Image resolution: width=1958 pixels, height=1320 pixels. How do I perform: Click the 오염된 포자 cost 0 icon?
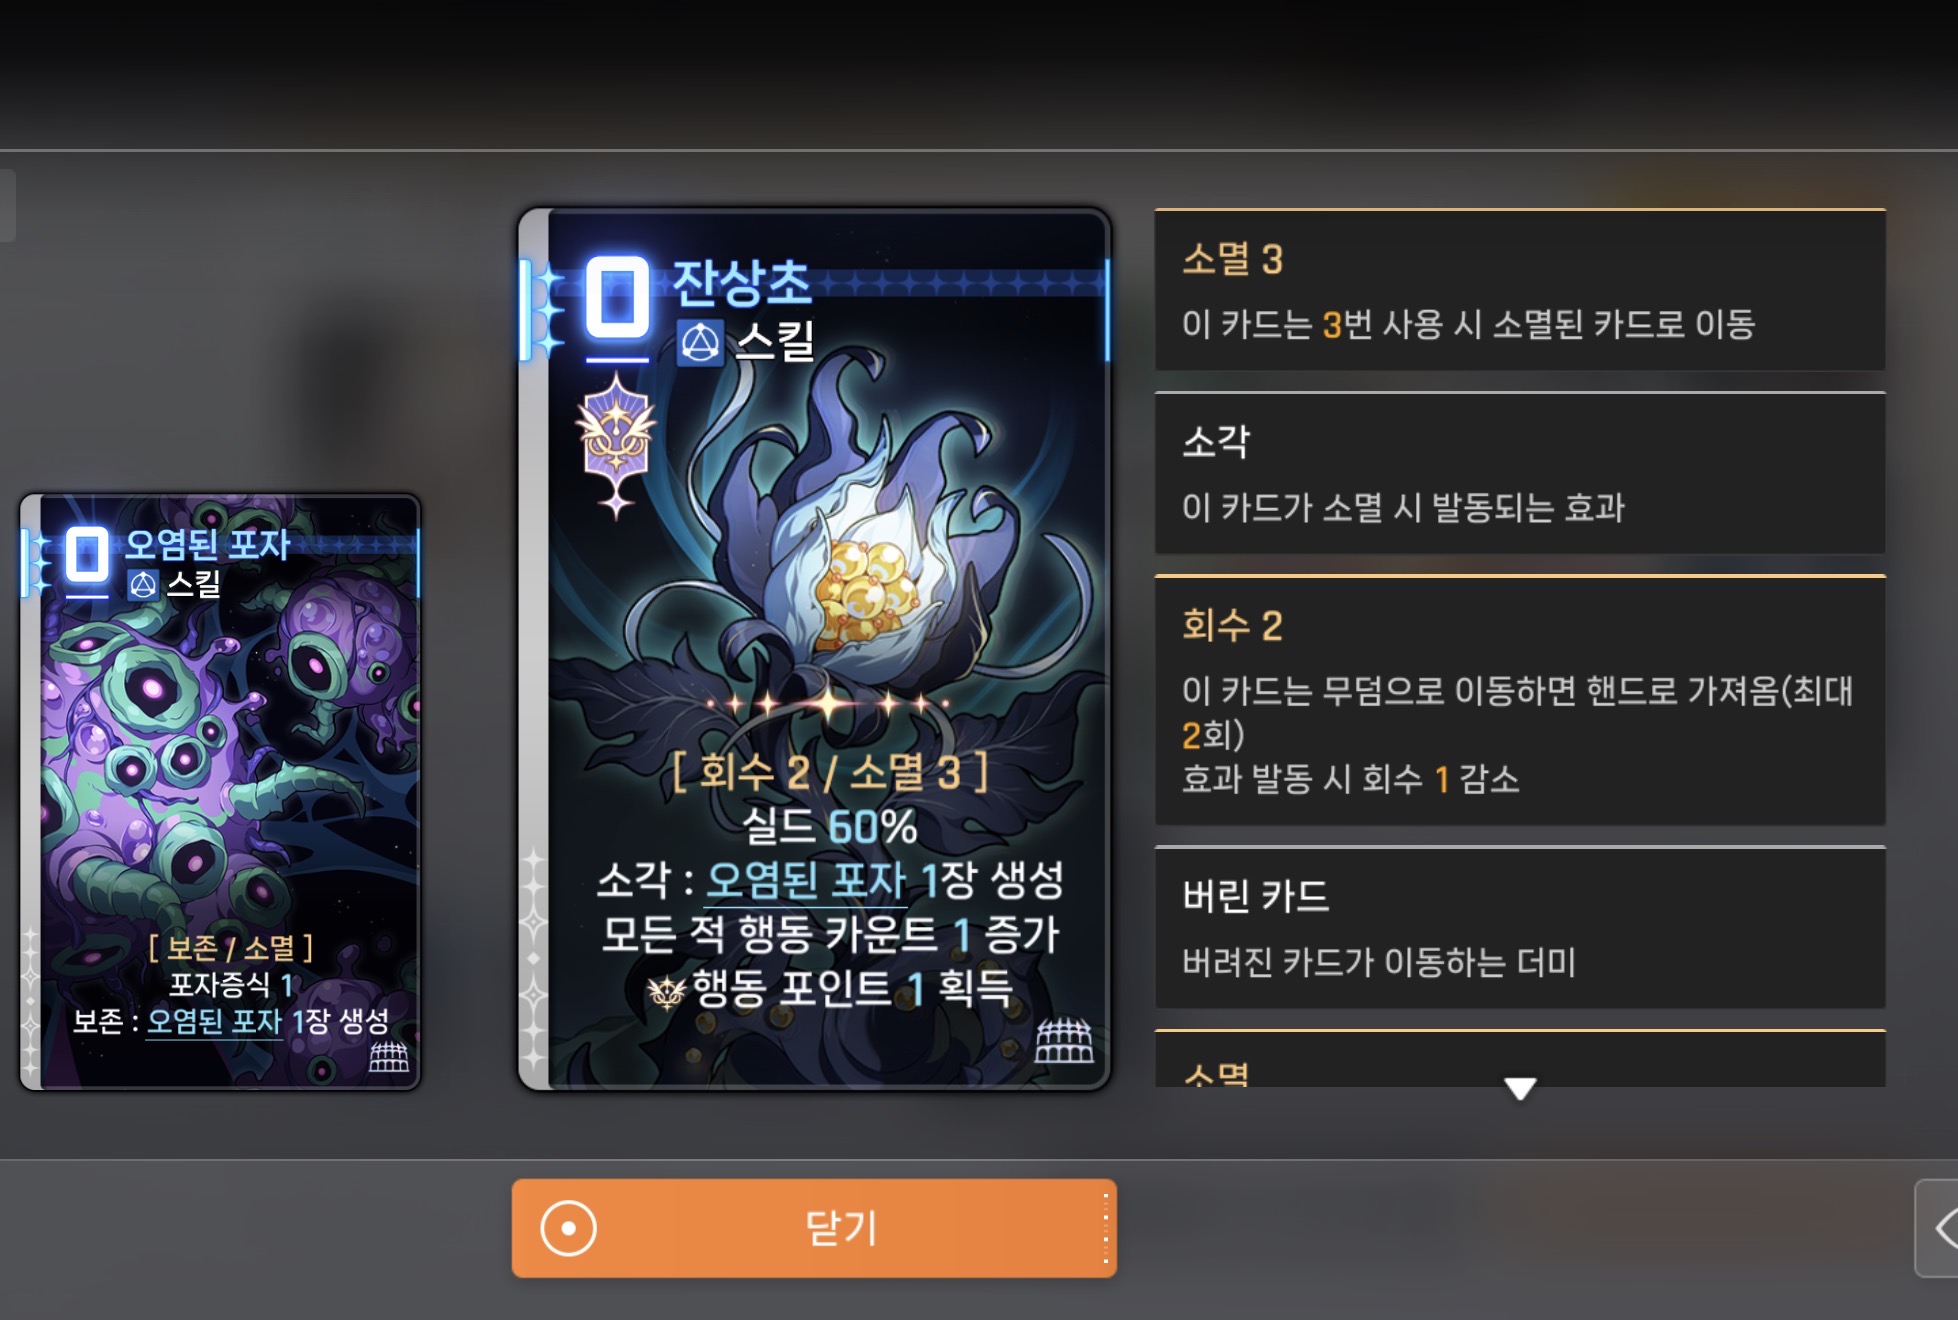click(x=87, y=554)
